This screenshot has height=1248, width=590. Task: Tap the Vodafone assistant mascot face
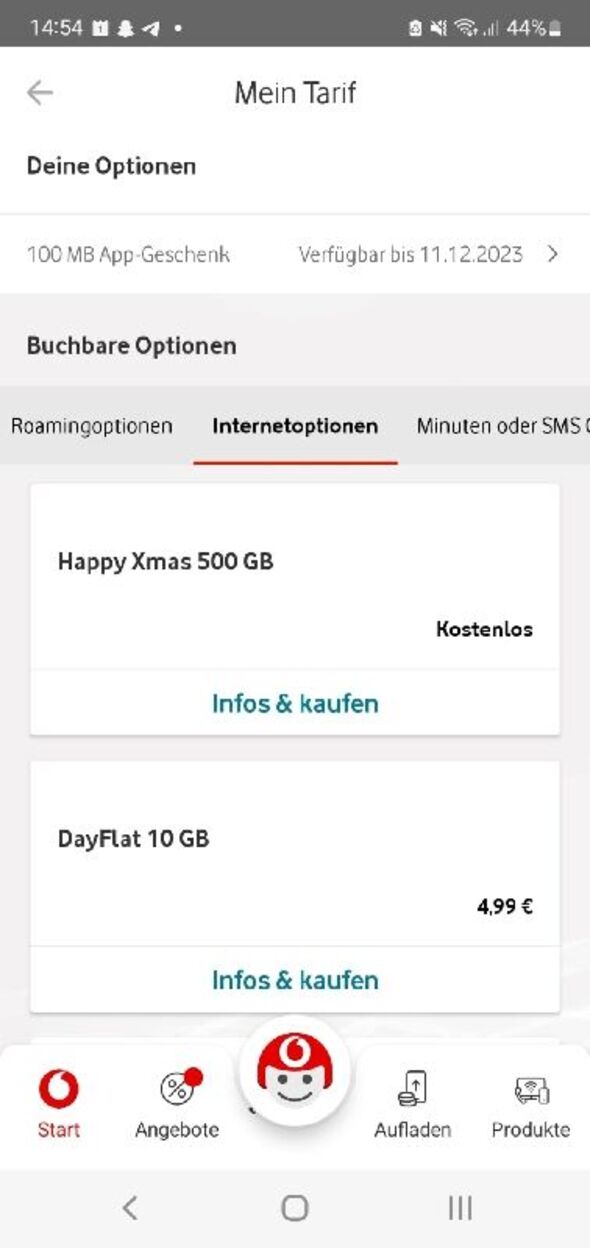pyautogui.click(x=294, y=1071)
